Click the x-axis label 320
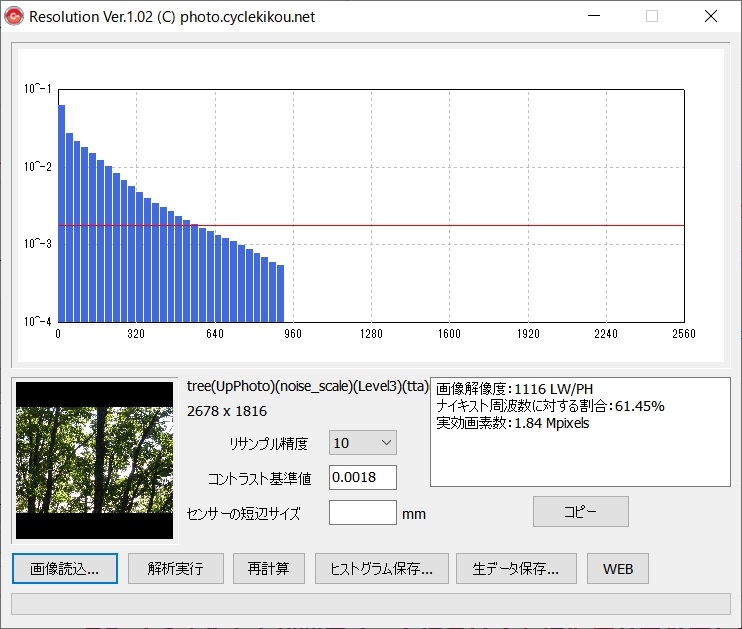 point(136,334)
